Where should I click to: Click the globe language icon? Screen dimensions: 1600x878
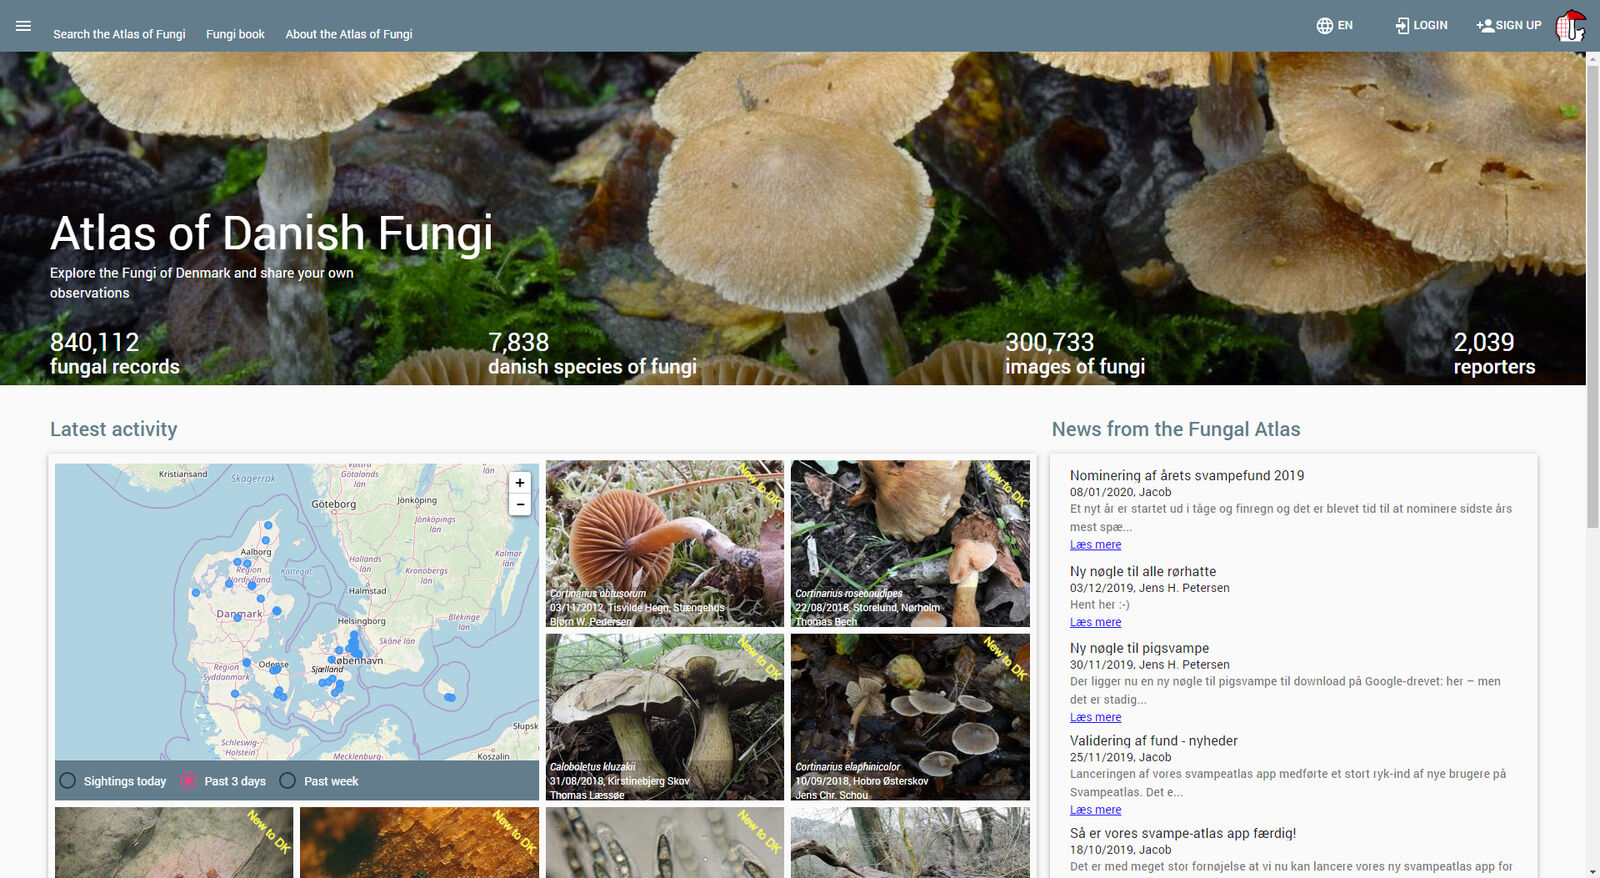click(1324, 26)
